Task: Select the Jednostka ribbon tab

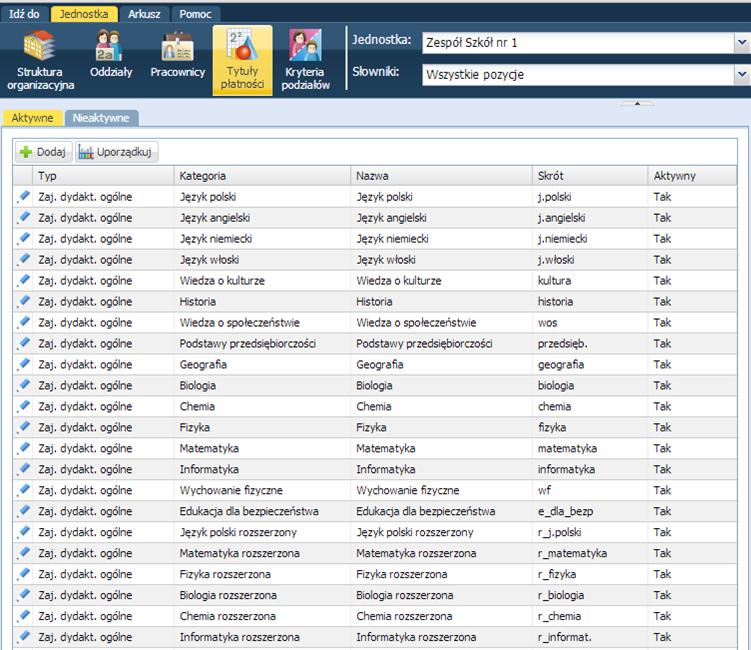Action: click(x=84, y=14)
